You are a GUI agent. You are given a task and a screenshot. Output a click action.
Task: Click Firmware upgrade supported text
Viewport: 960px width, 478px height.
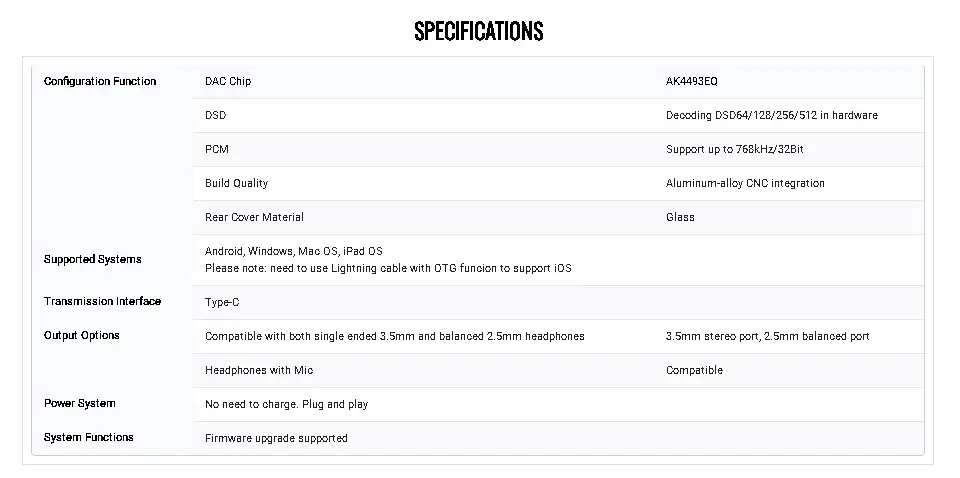(x=276, y=438)
